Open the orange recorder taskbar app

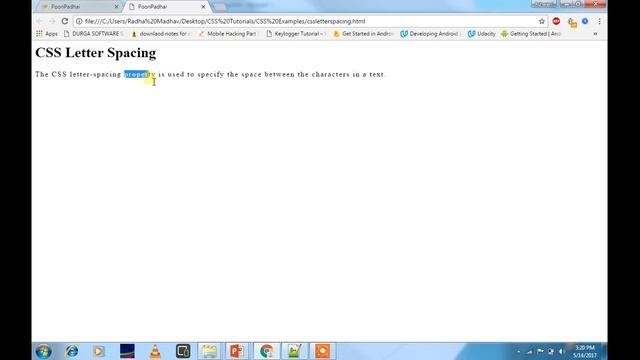click(322, 351)
